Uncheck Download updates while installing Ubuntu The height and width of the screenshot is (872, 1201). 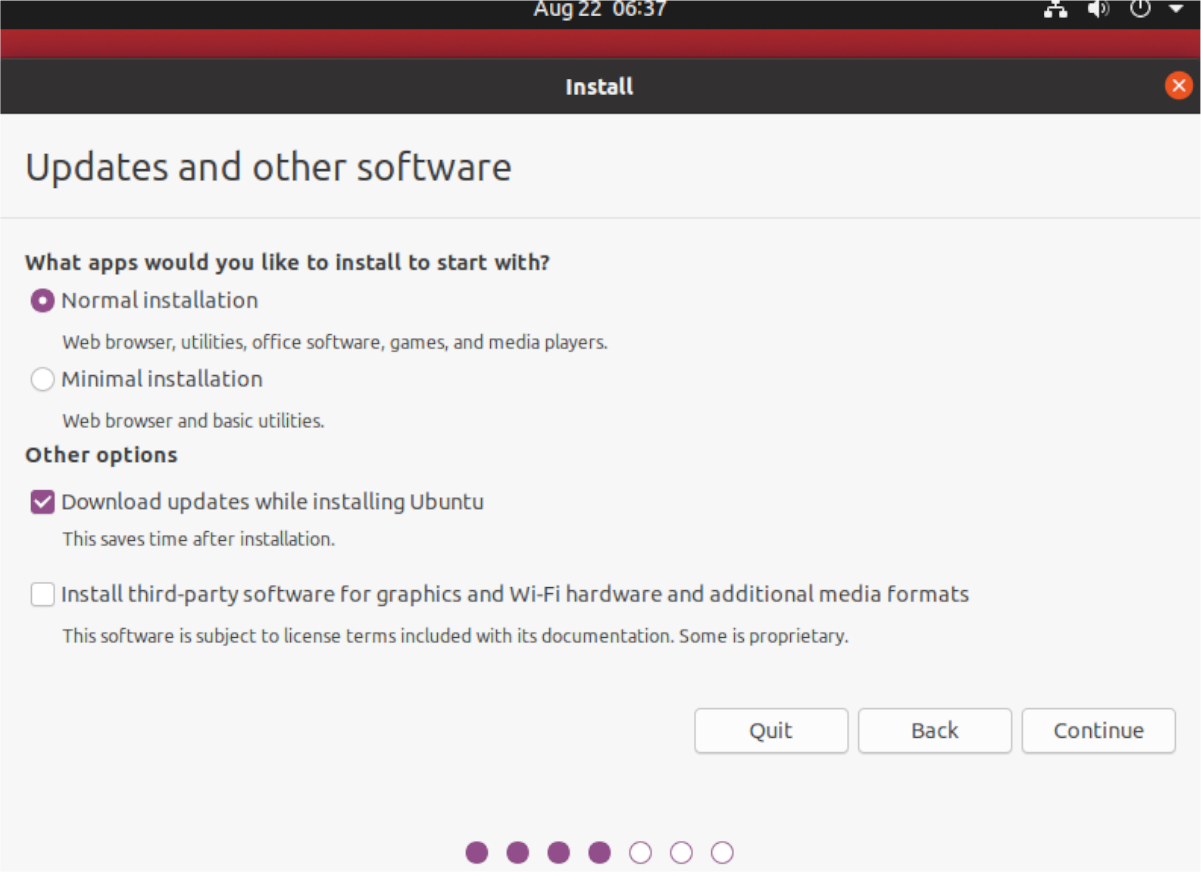tap(42, 502)
